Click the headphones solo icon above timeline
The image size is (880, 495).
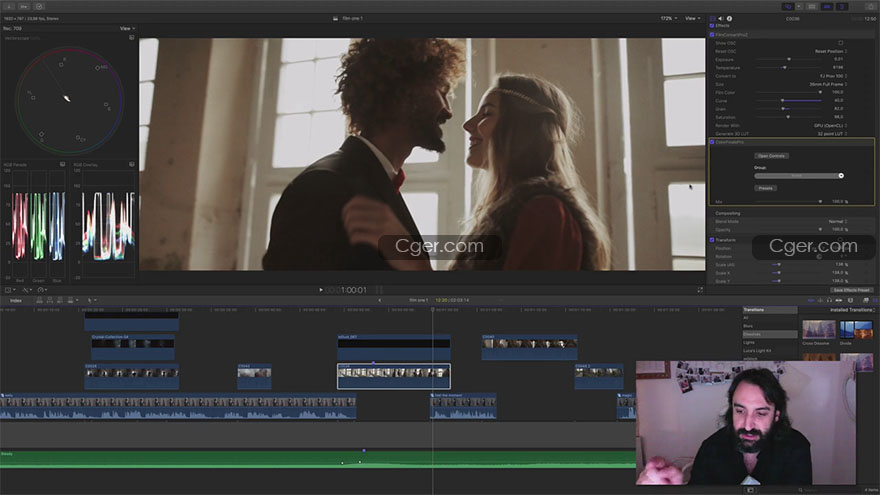coord(829,300)
